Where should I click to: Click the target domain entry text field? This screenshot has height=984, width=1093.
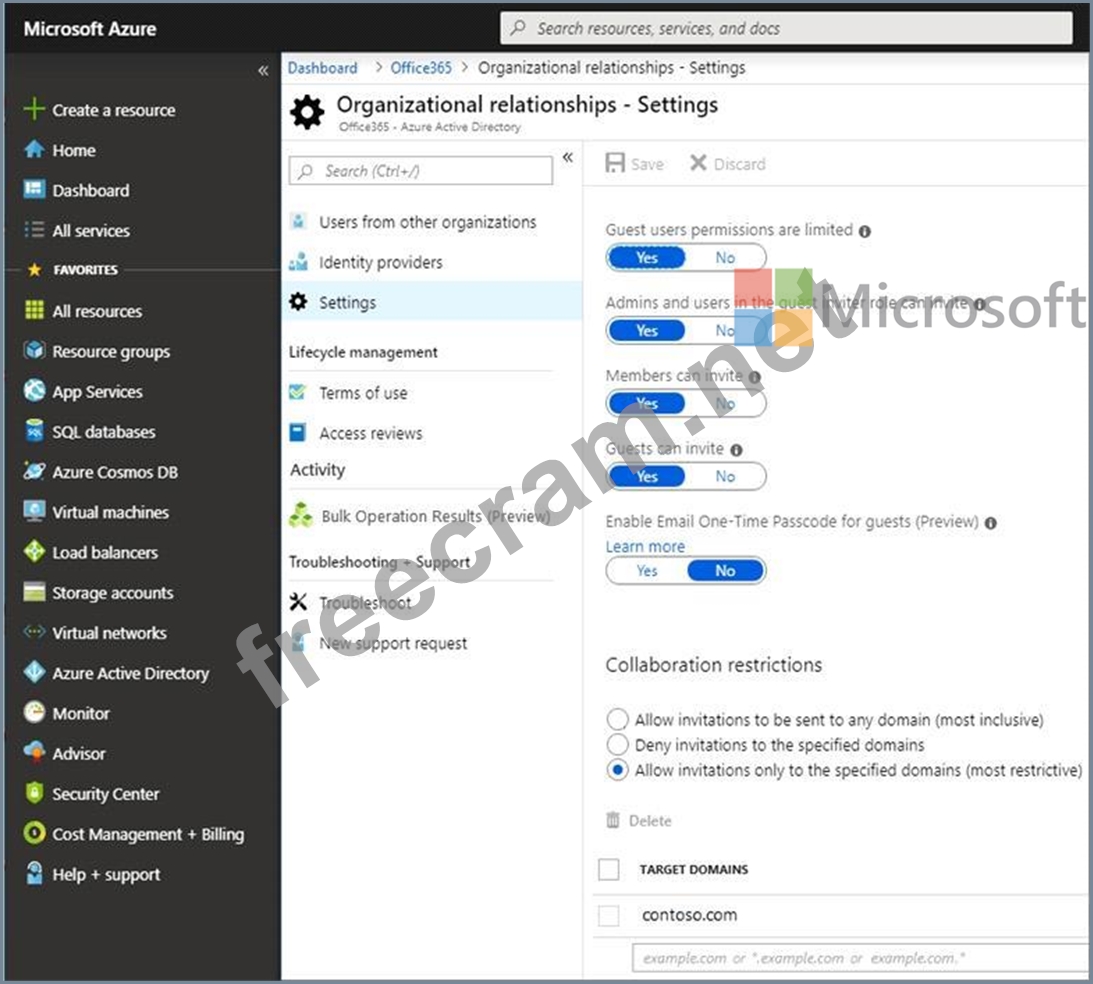(860, 958)
